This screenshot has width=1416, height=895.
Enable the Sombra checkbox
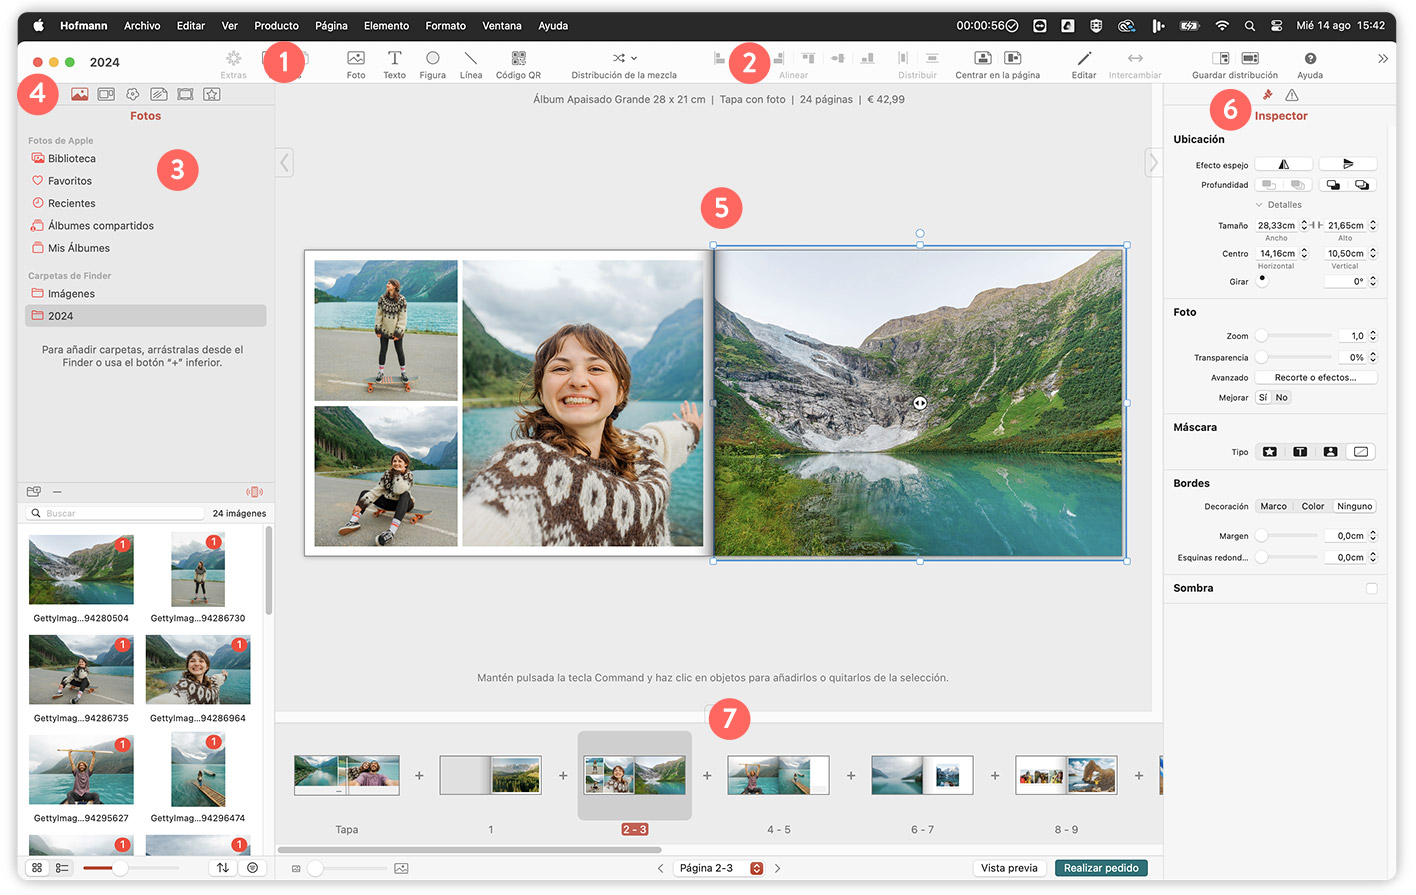[1371, 588]
